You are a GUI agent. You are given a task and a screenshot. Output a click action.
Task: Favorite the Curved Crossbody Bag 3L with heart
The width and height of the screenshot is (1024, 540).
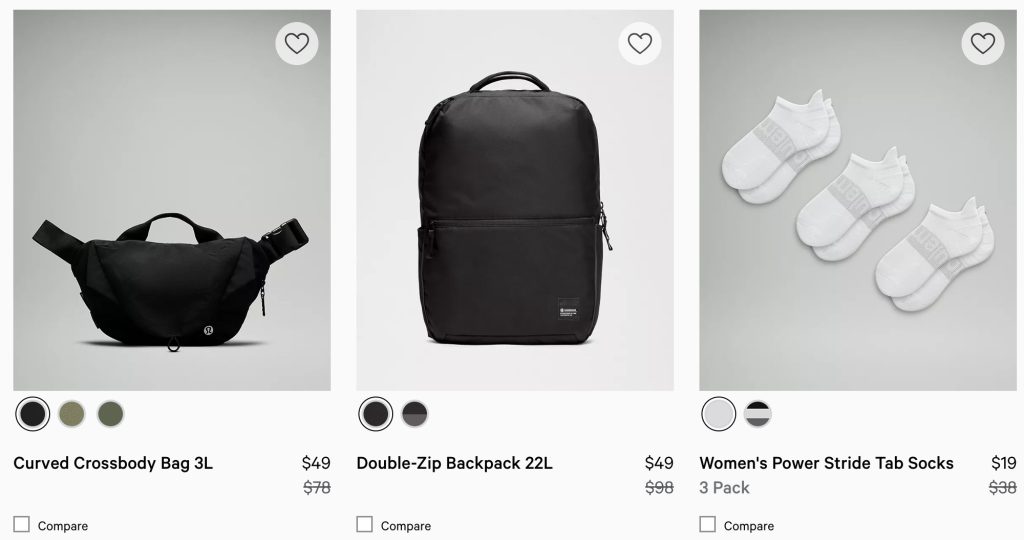point(297,43)
